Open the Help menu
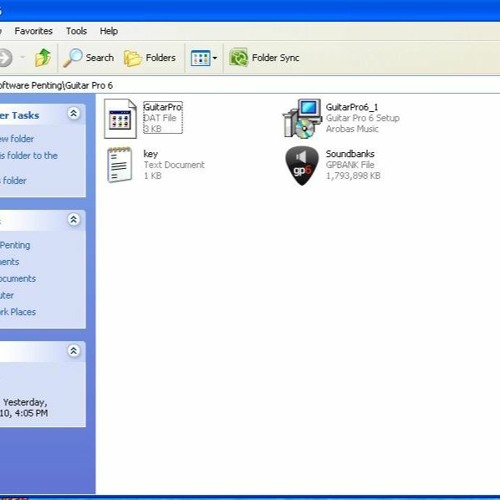 pyautogui.click(x=109, y=31)
